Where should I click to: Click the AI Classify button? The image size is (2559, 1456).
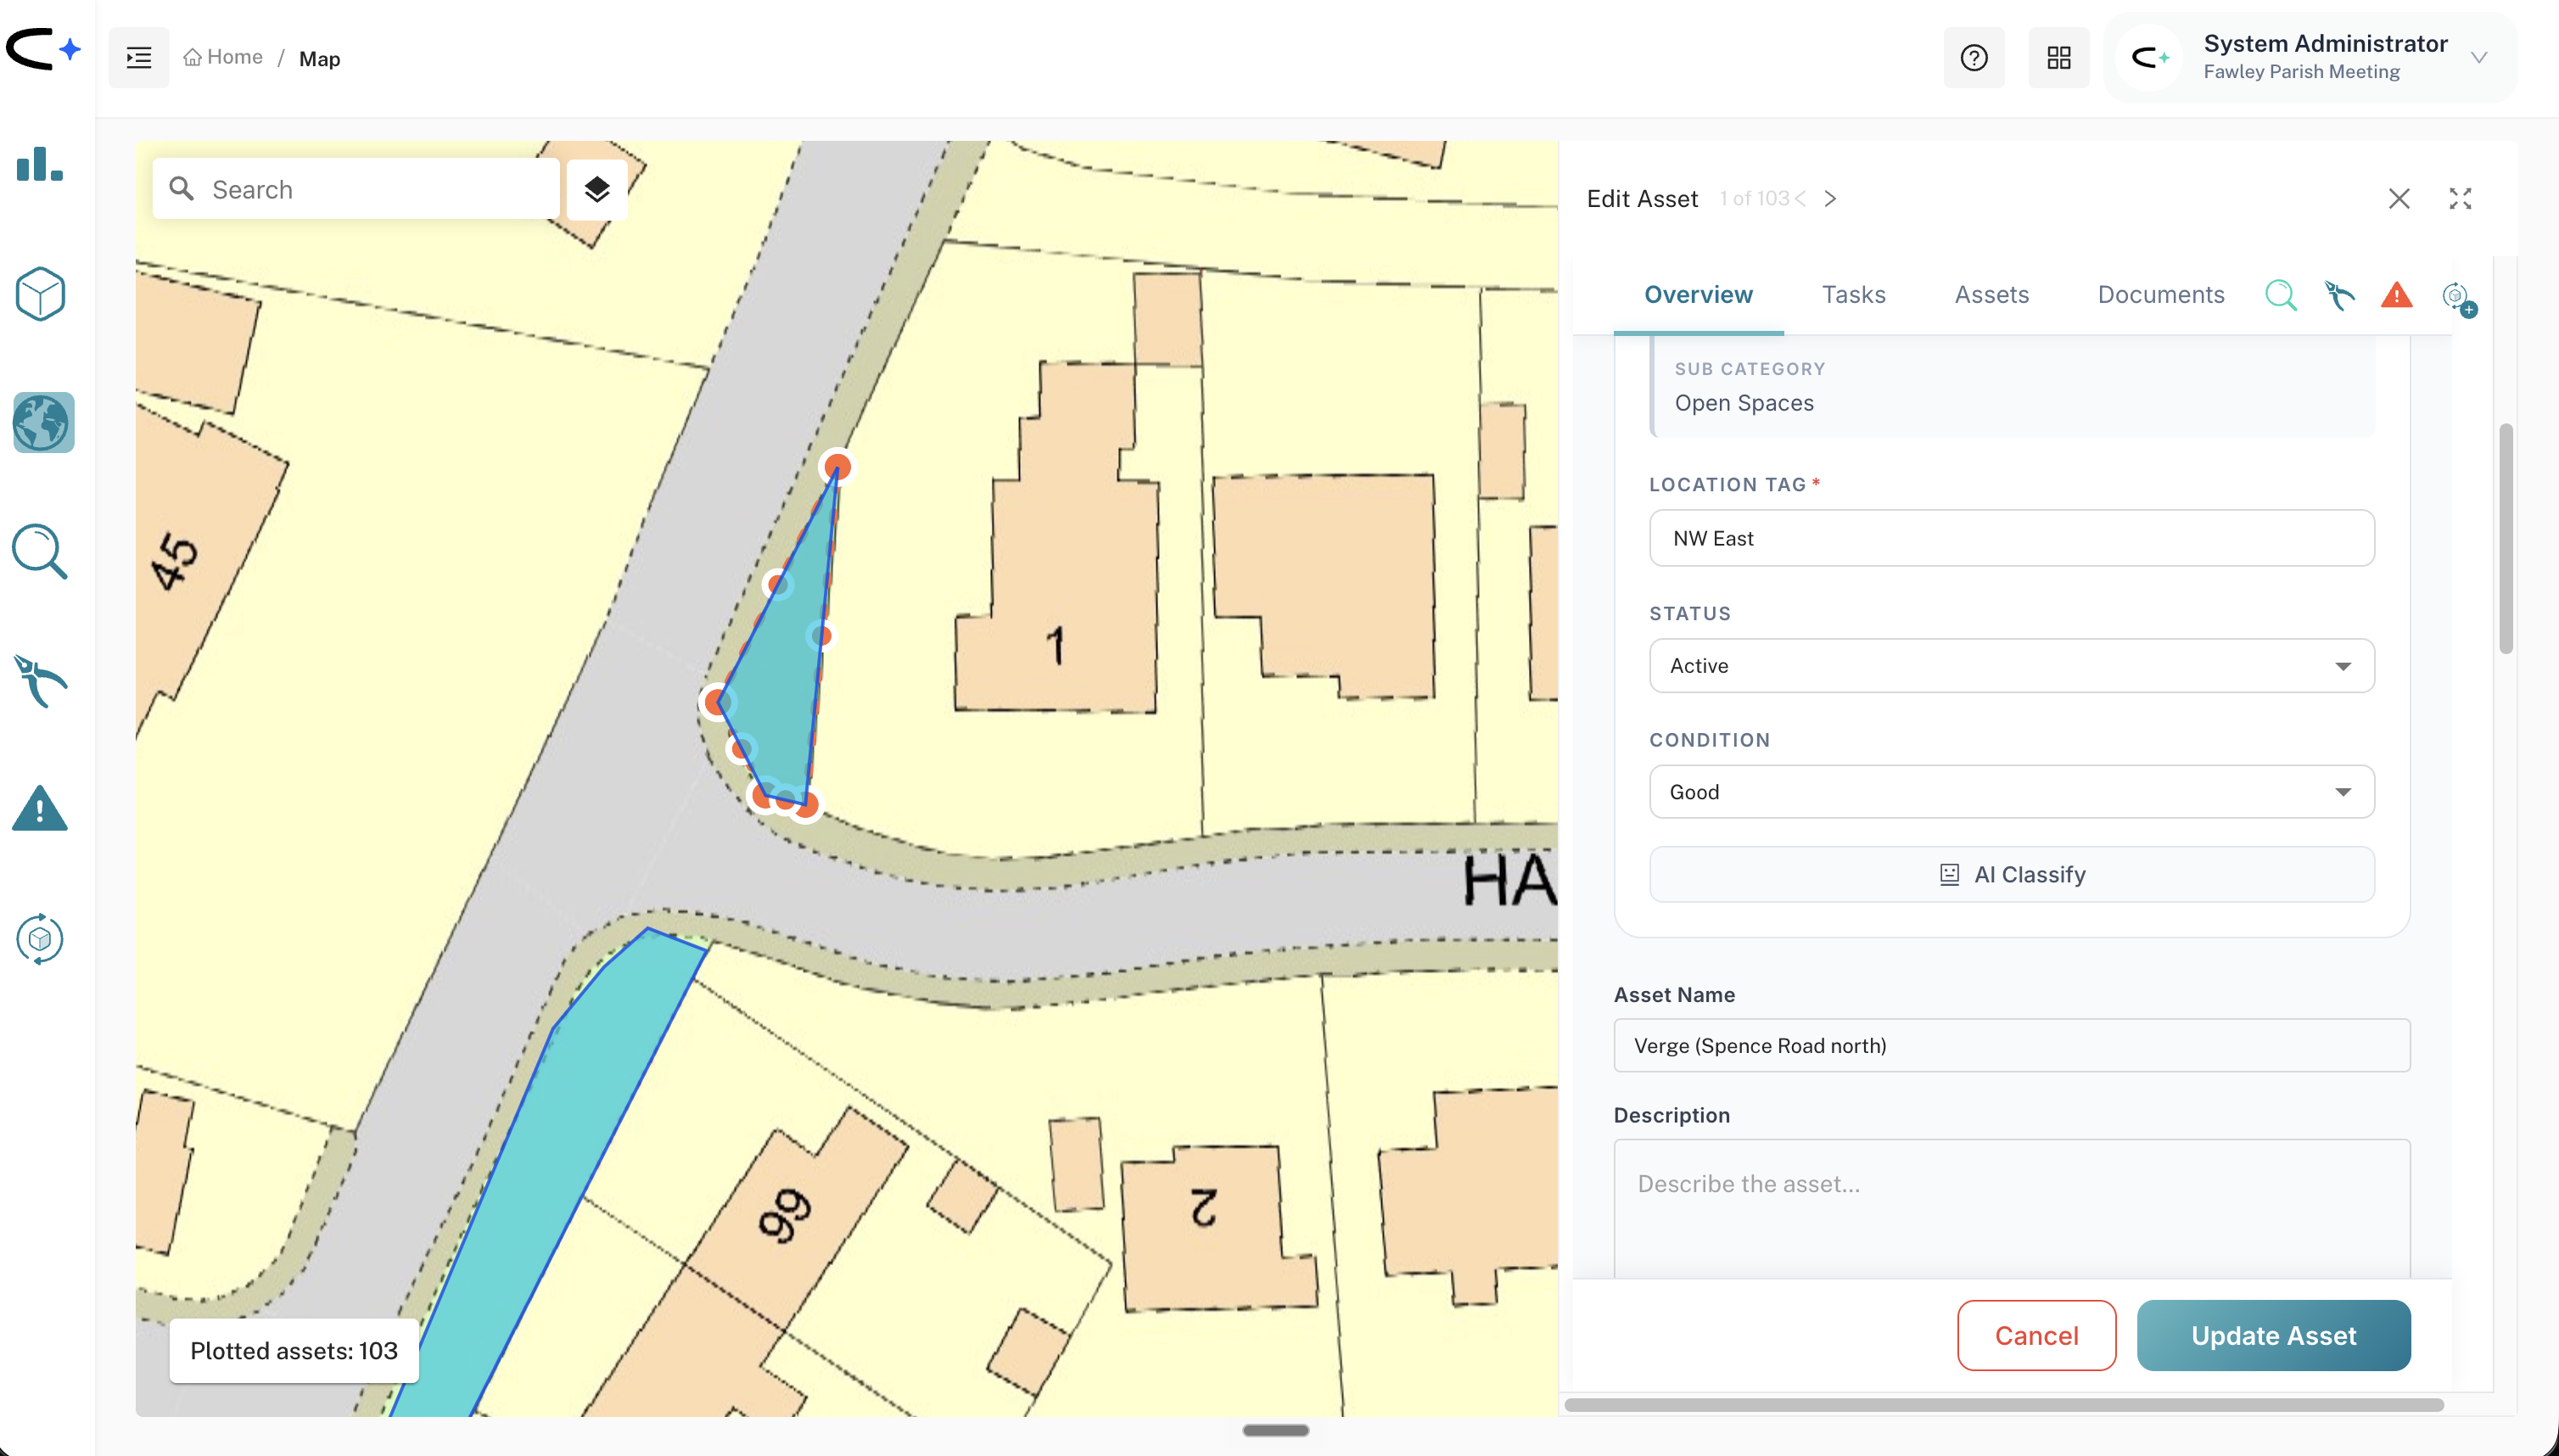tap(2011, 874)
